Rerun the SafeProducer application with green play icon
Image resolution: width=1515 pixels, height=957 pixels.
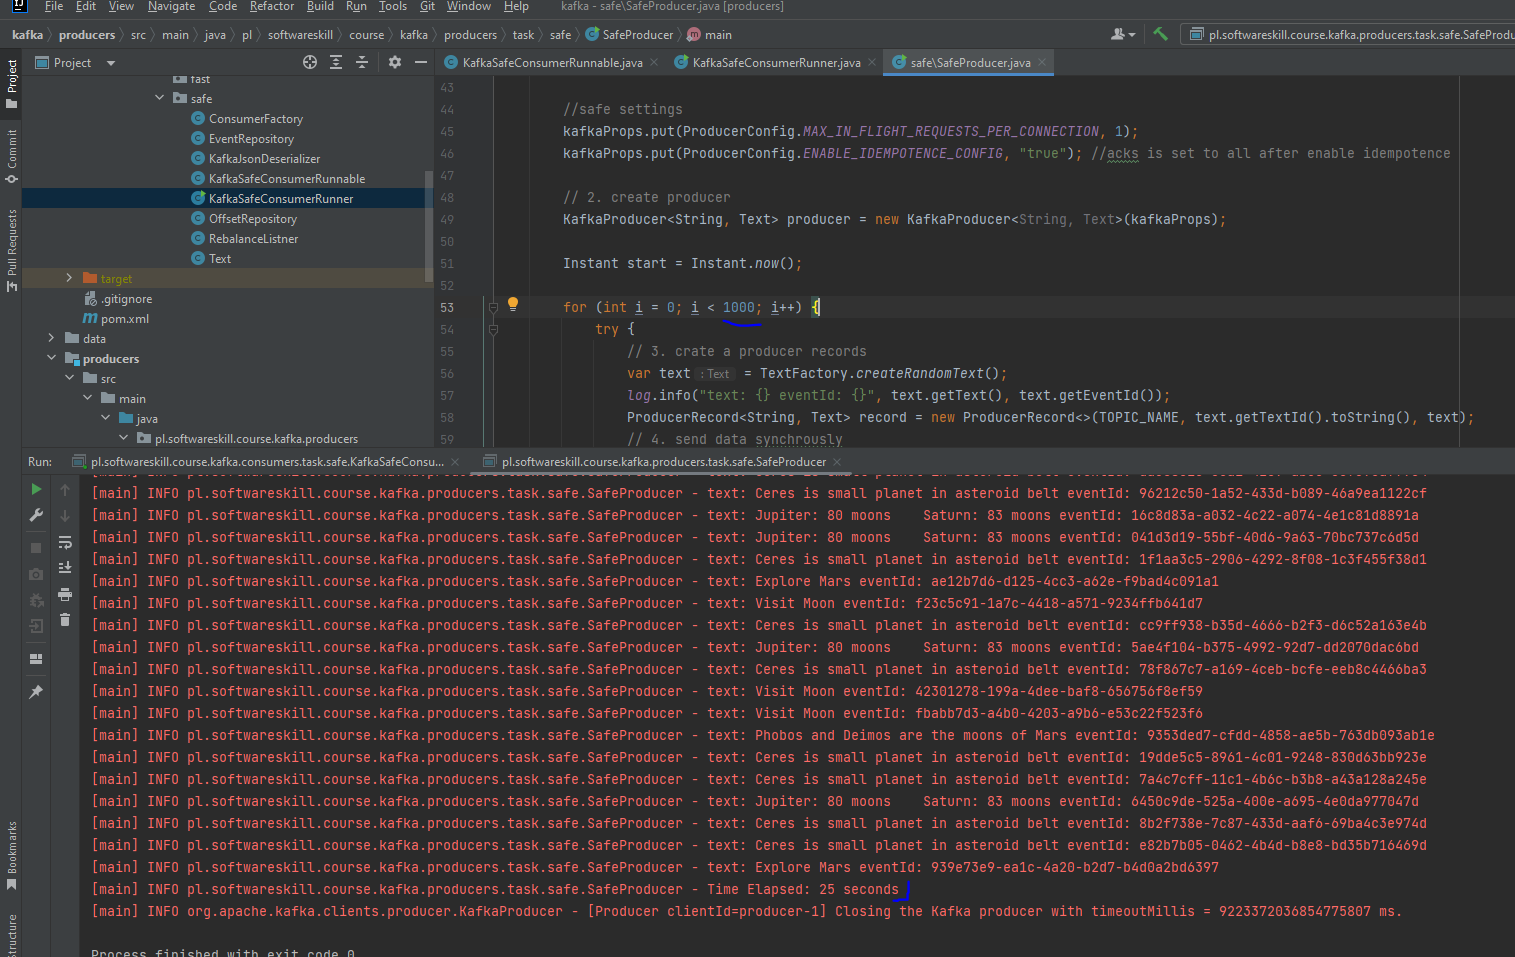click(x=36, y=489)
